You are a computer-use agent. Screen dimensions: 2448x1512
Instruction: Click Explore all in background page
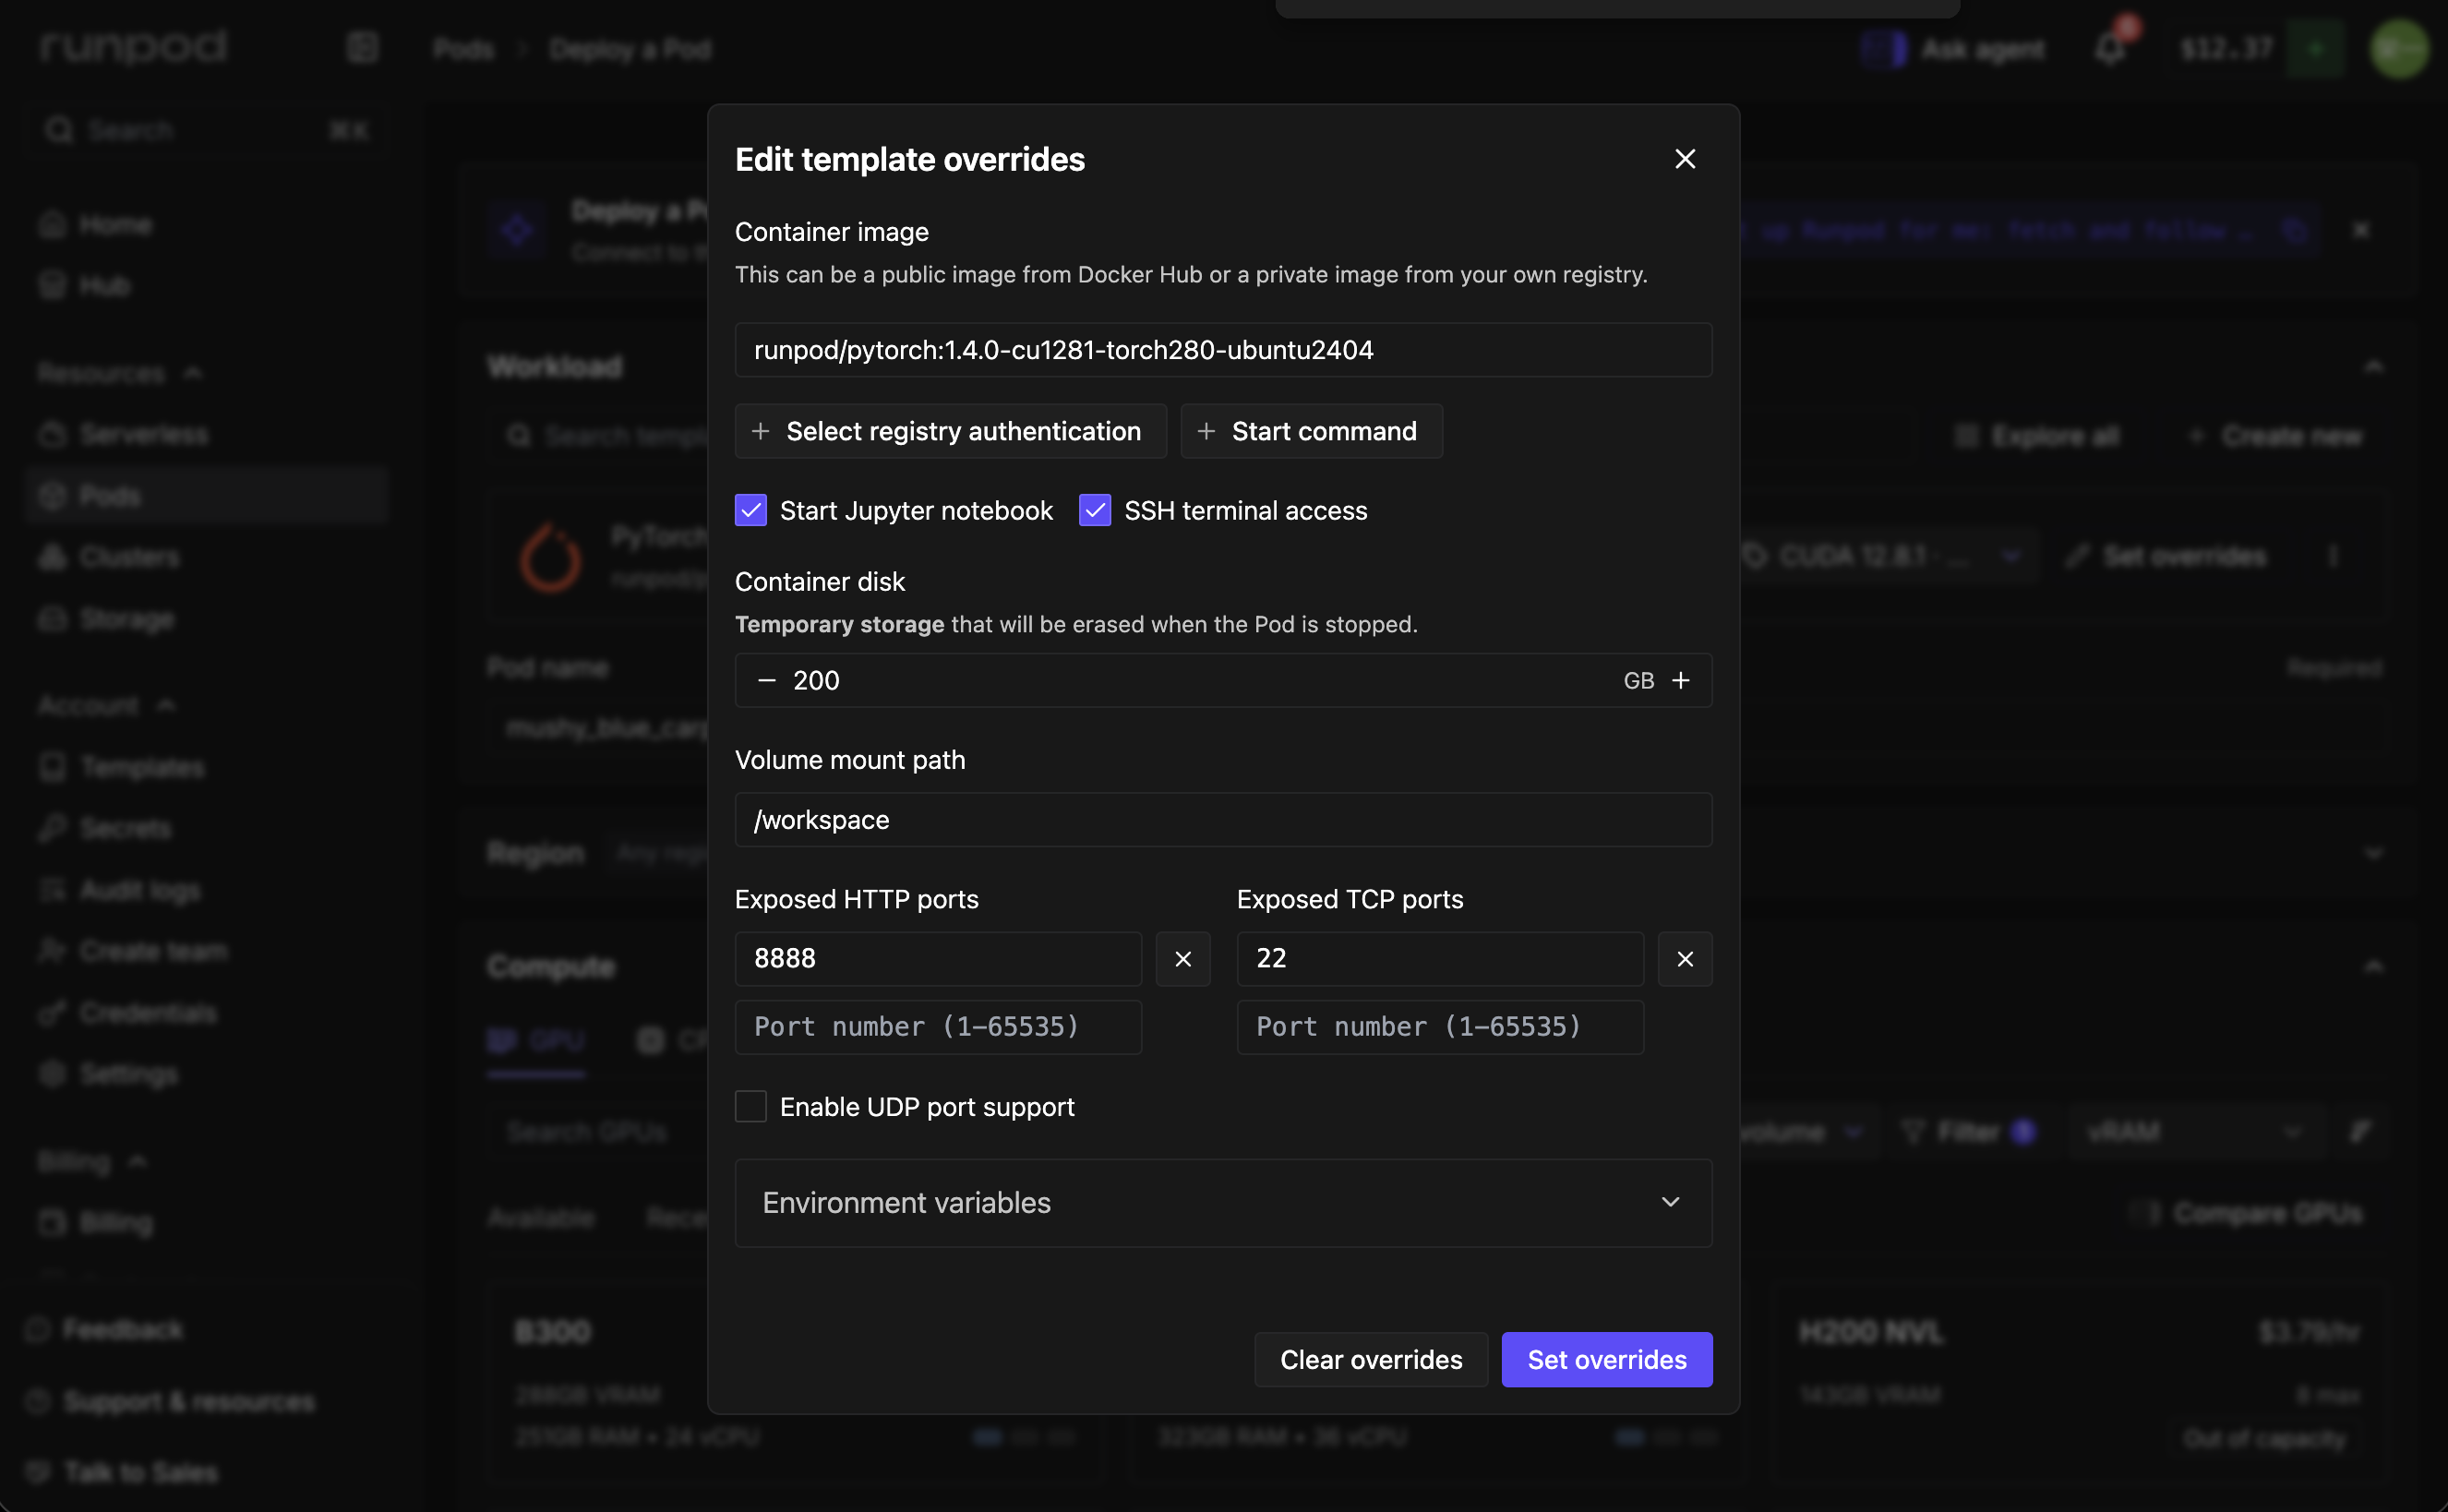click(x=2037, y=436)
